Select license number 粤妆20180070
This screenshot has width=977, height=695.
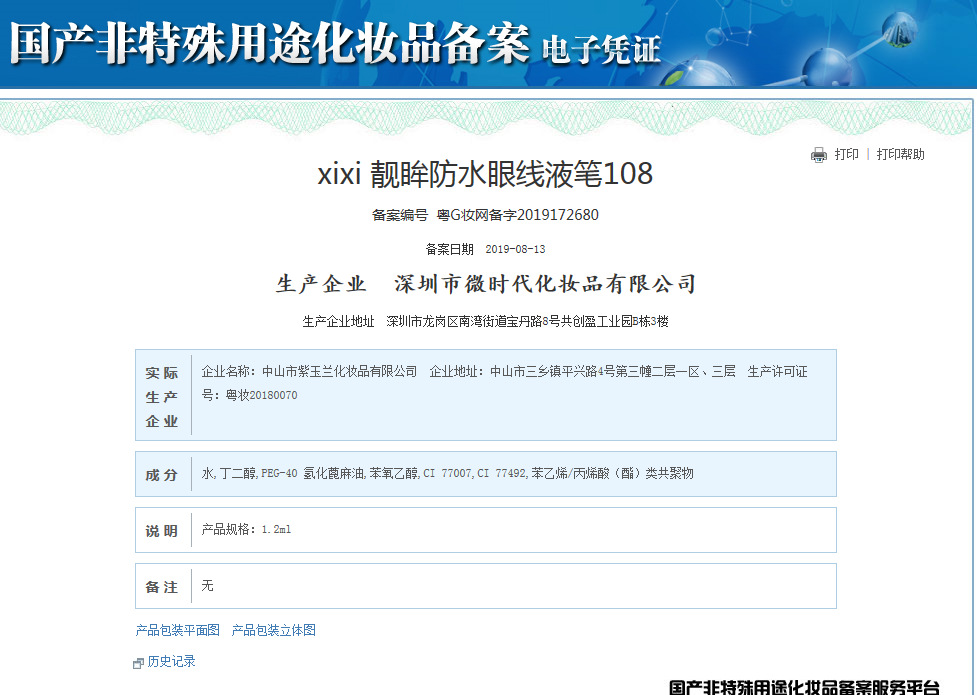[261, 395]
